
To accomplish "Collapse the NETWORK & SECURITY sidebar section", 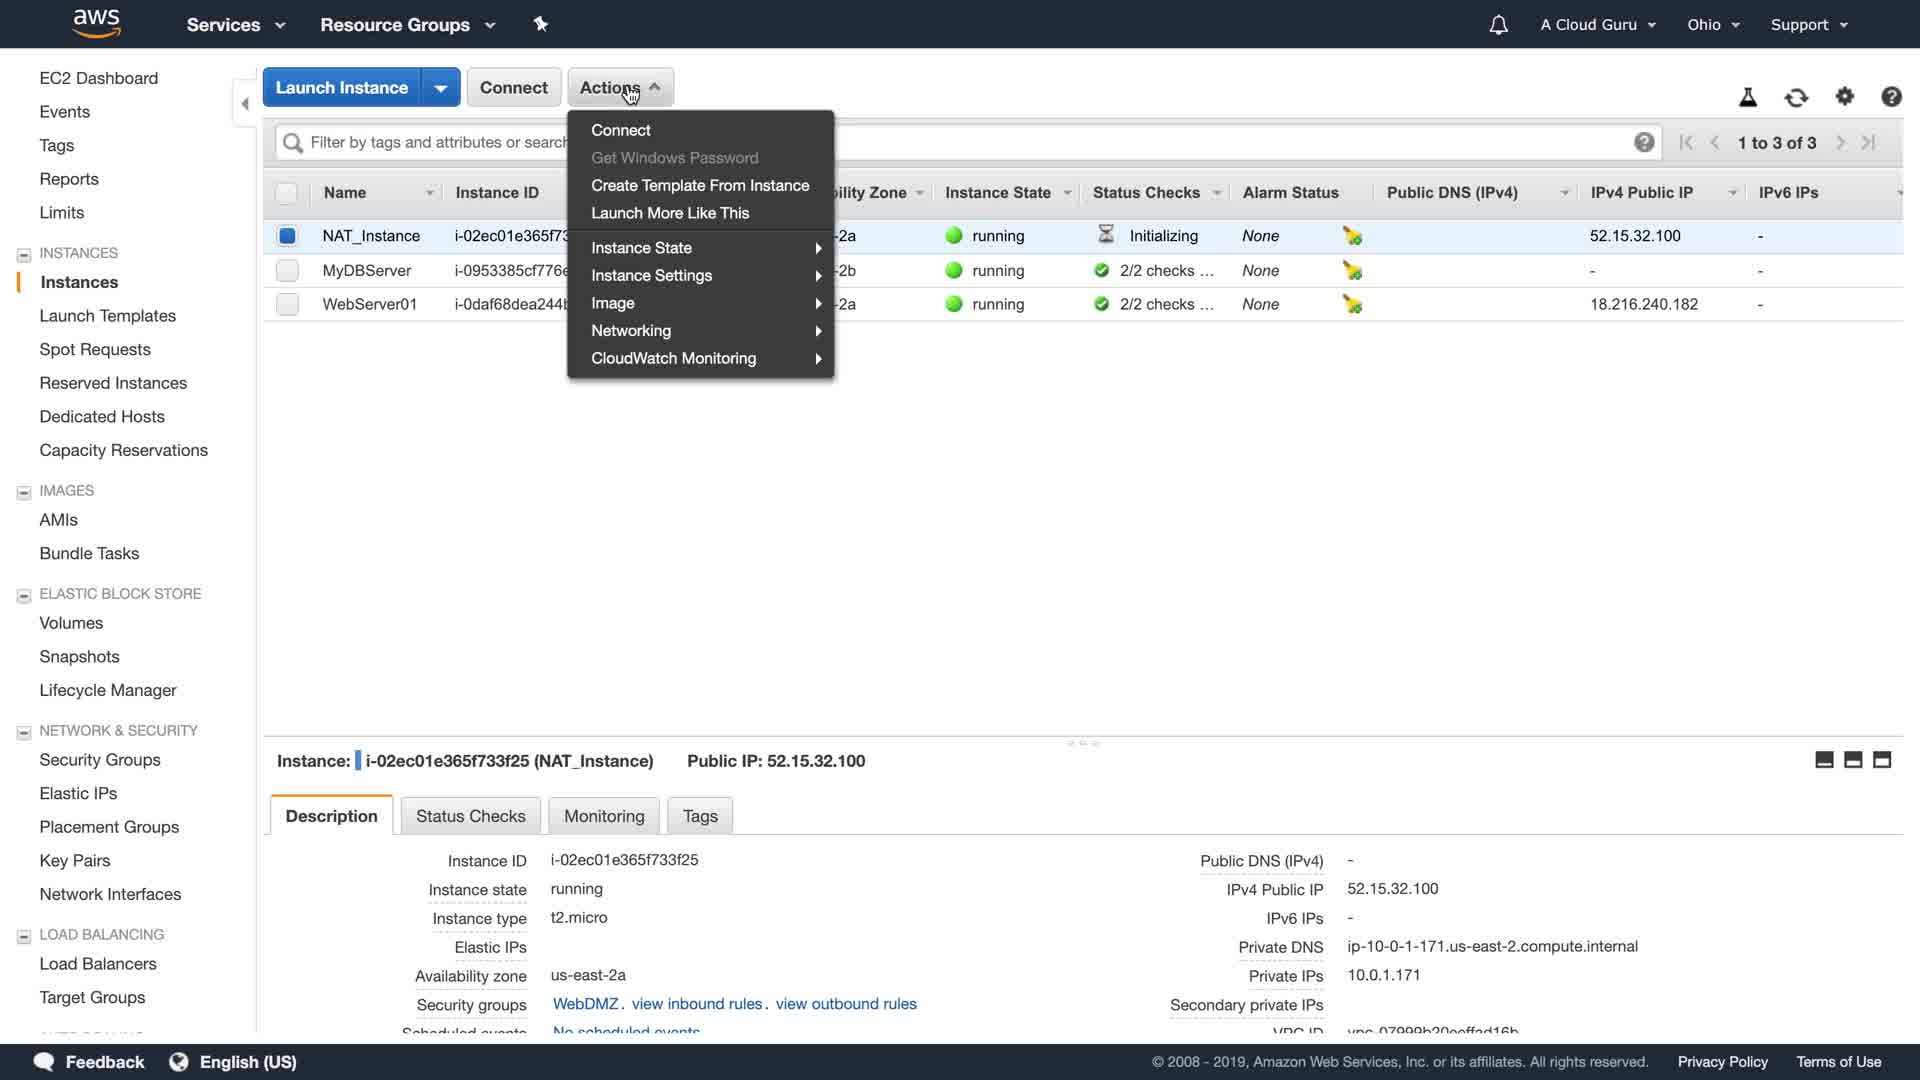I will (x=24, y=732).
